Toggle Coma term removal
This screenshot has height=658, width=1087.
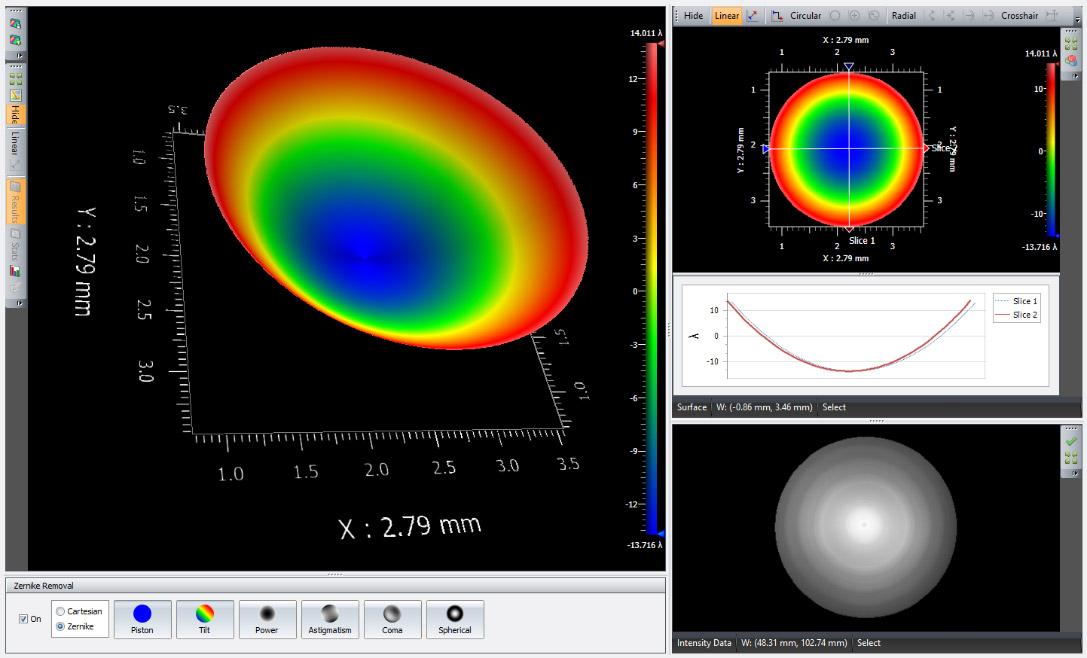click(x=393, y=619)
